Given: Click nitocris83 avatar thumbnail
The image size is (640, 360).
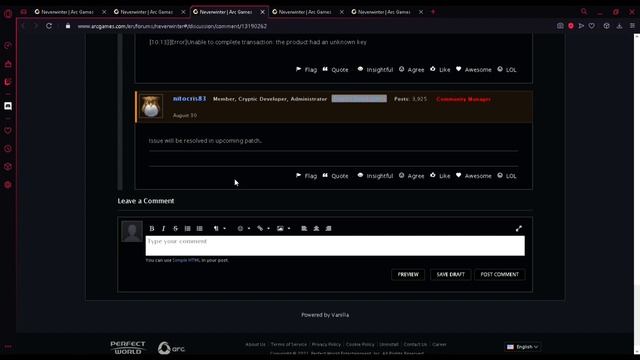Looking at the screenshot, I should click(x=151, y=107).
